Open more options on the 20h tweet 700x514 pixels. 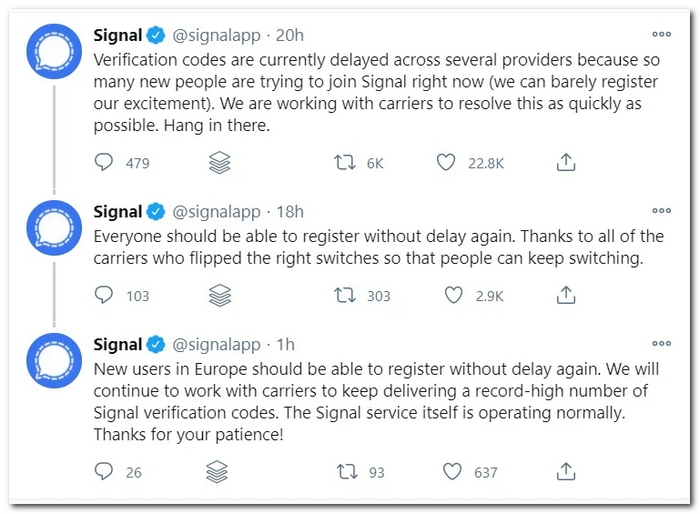[661, 34]
